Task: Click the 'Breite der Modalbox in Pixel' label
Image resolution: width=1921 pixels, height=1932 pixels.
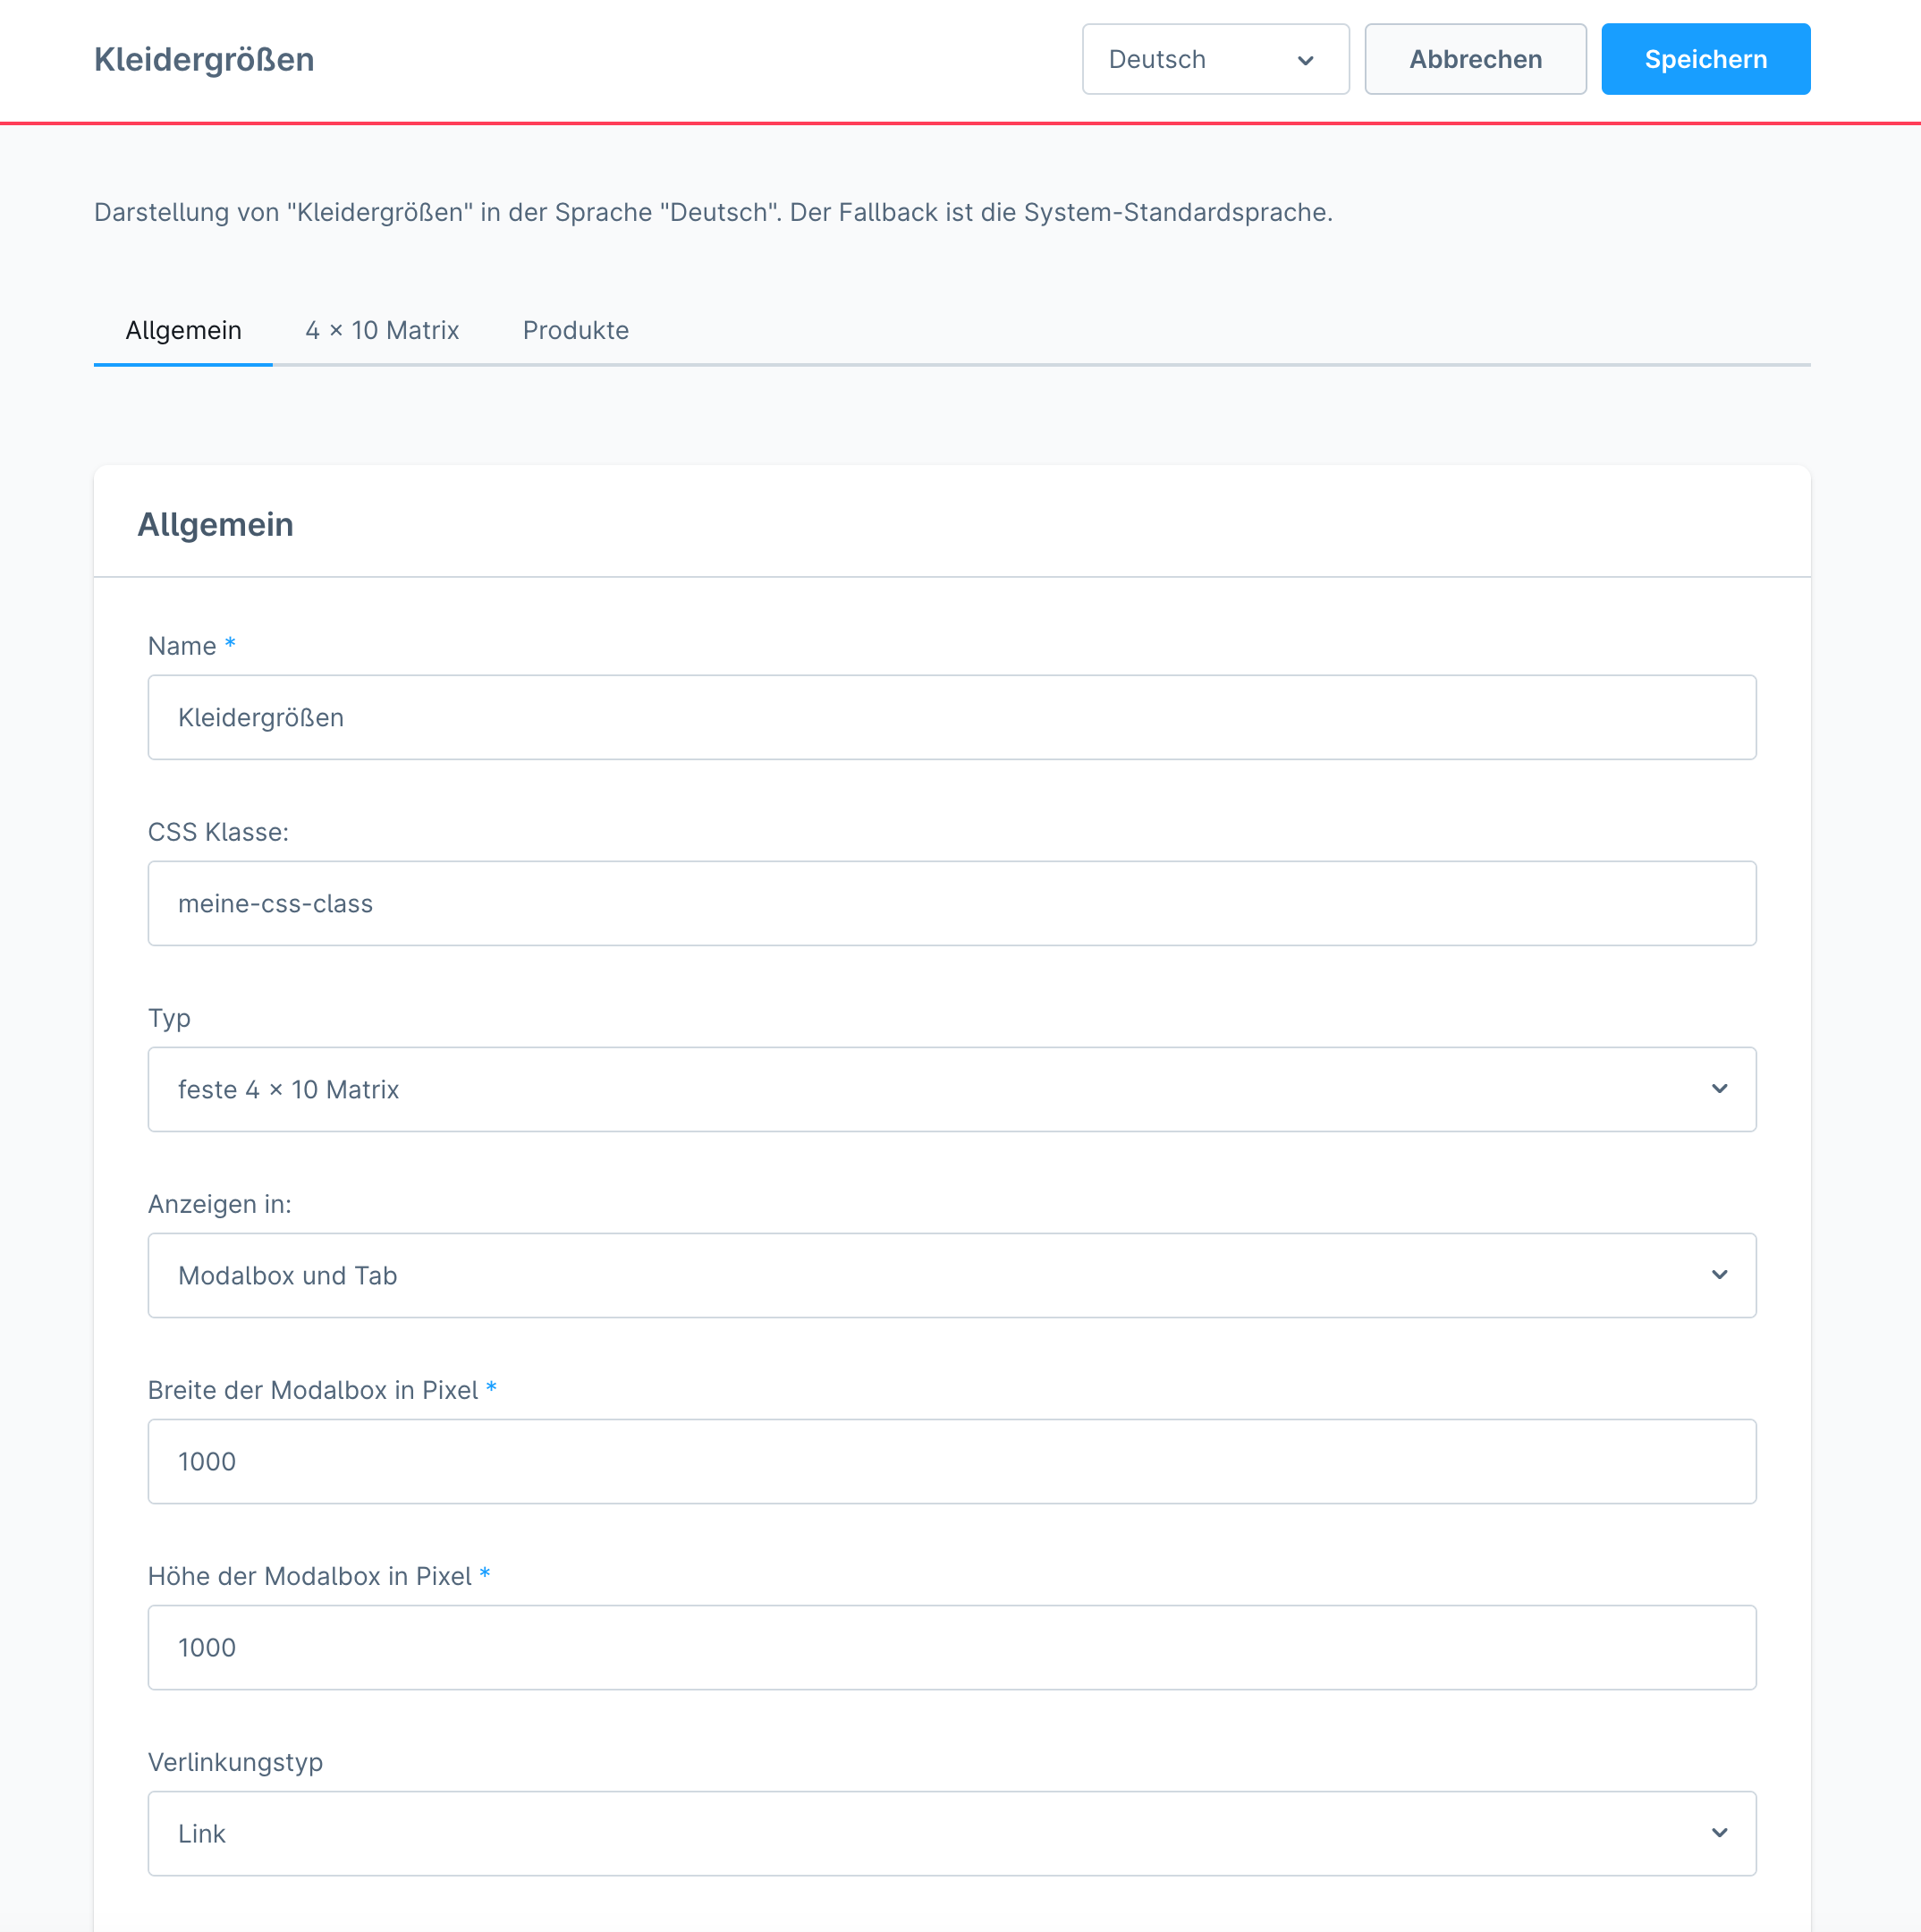Action: click(x=313, y=1390)
